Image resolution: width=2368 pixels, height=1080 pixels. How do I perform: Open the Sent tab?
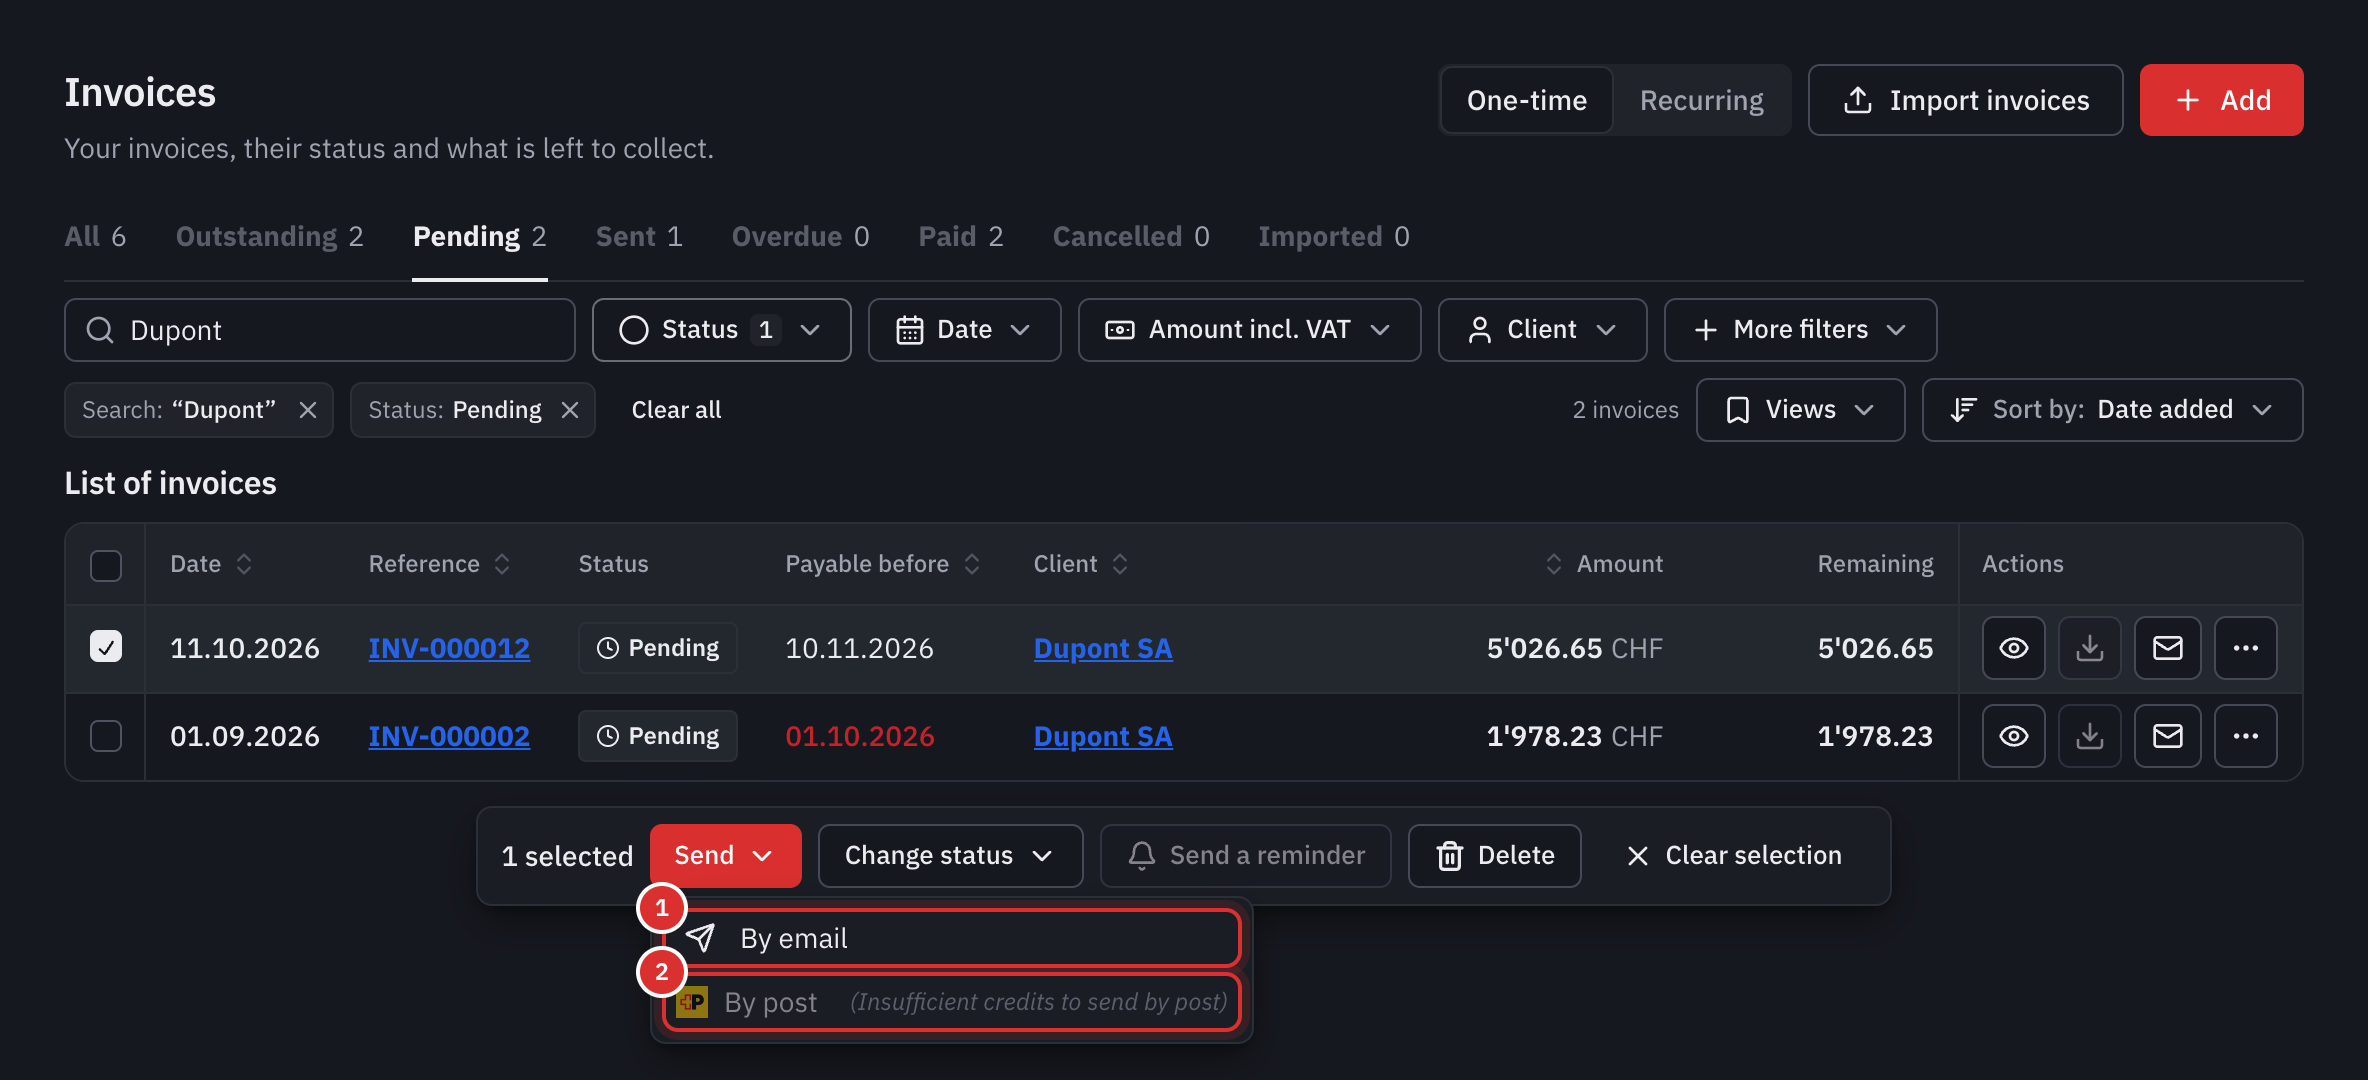click(x=639, y=237)
